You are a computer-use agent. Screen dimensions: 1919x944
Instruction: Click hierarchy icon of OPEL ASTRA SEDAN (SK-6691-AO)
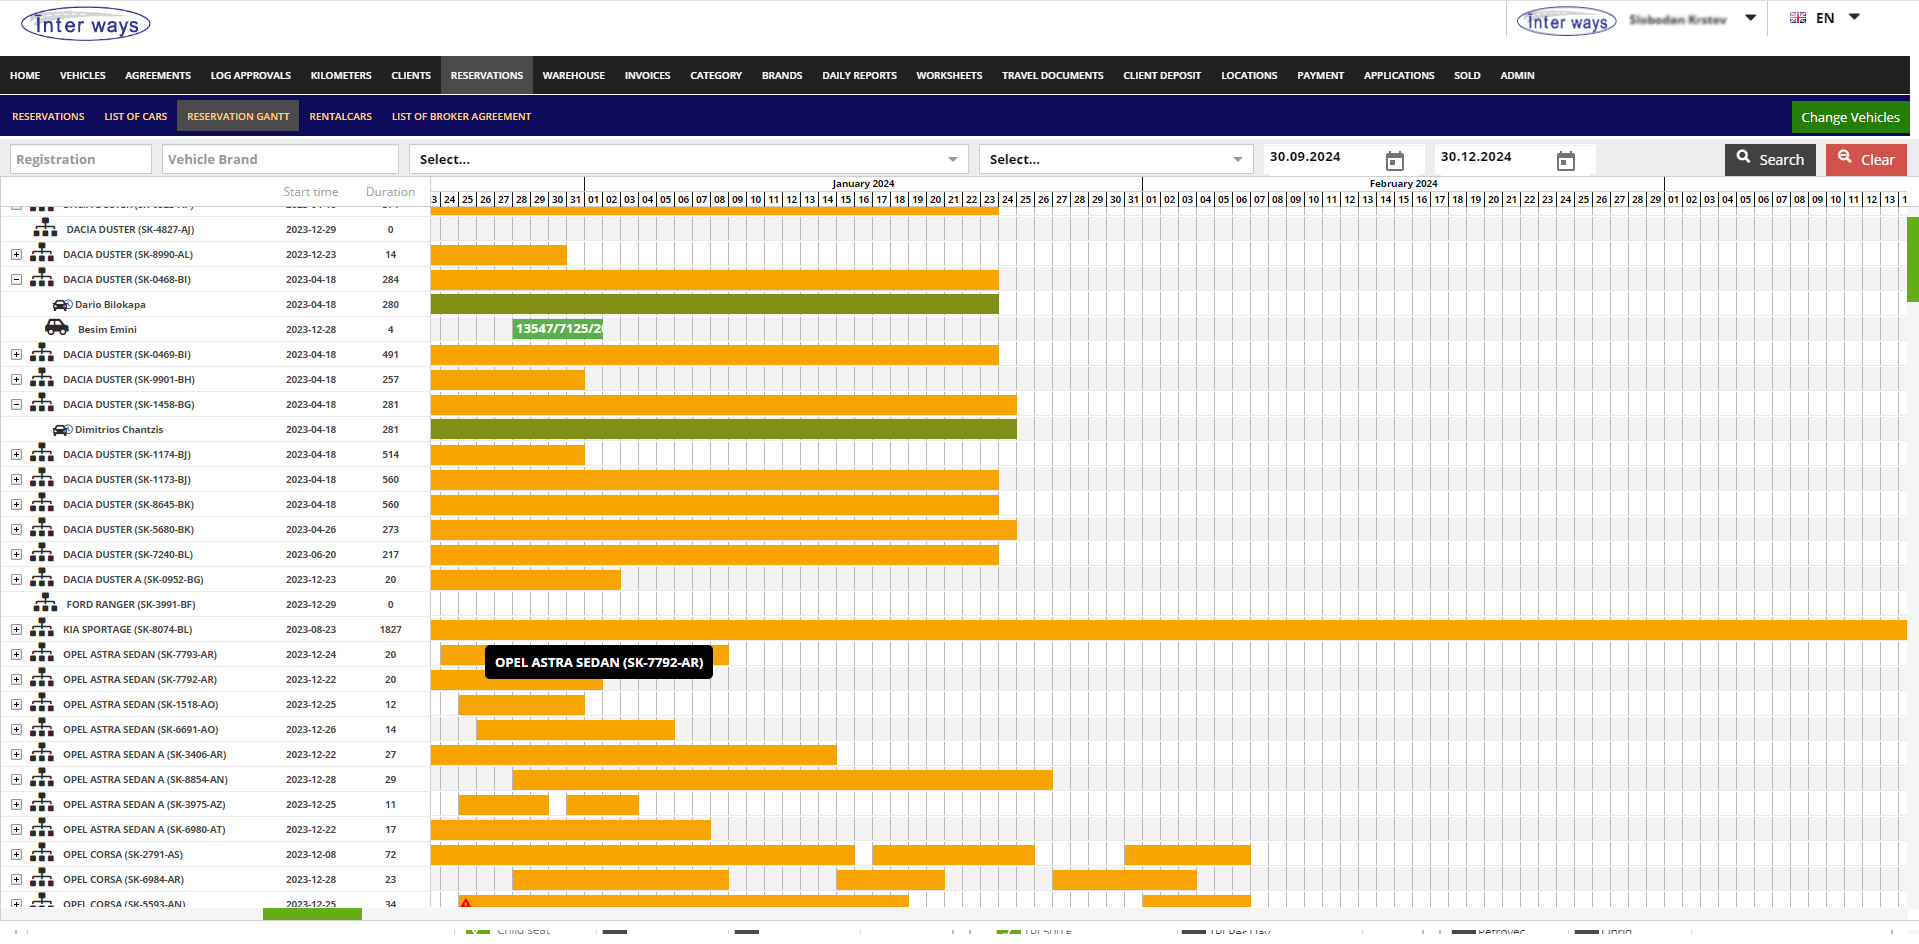[x=42, y=728]
